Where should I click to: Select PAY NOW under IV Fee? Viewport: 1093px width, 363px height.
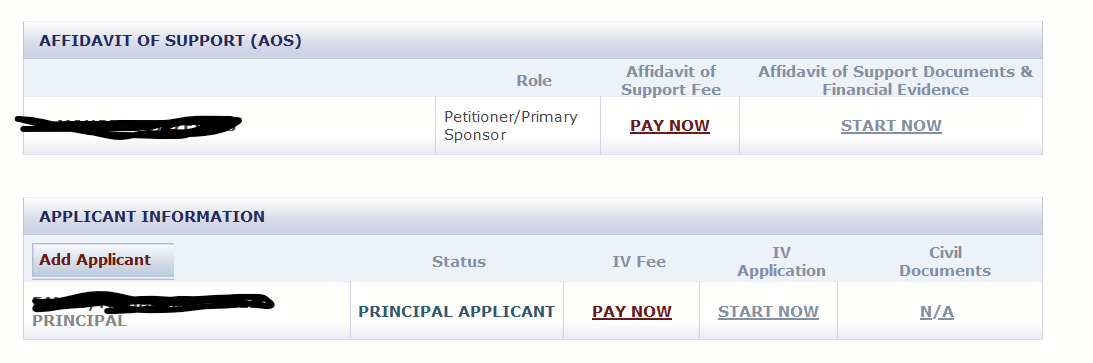632,311
